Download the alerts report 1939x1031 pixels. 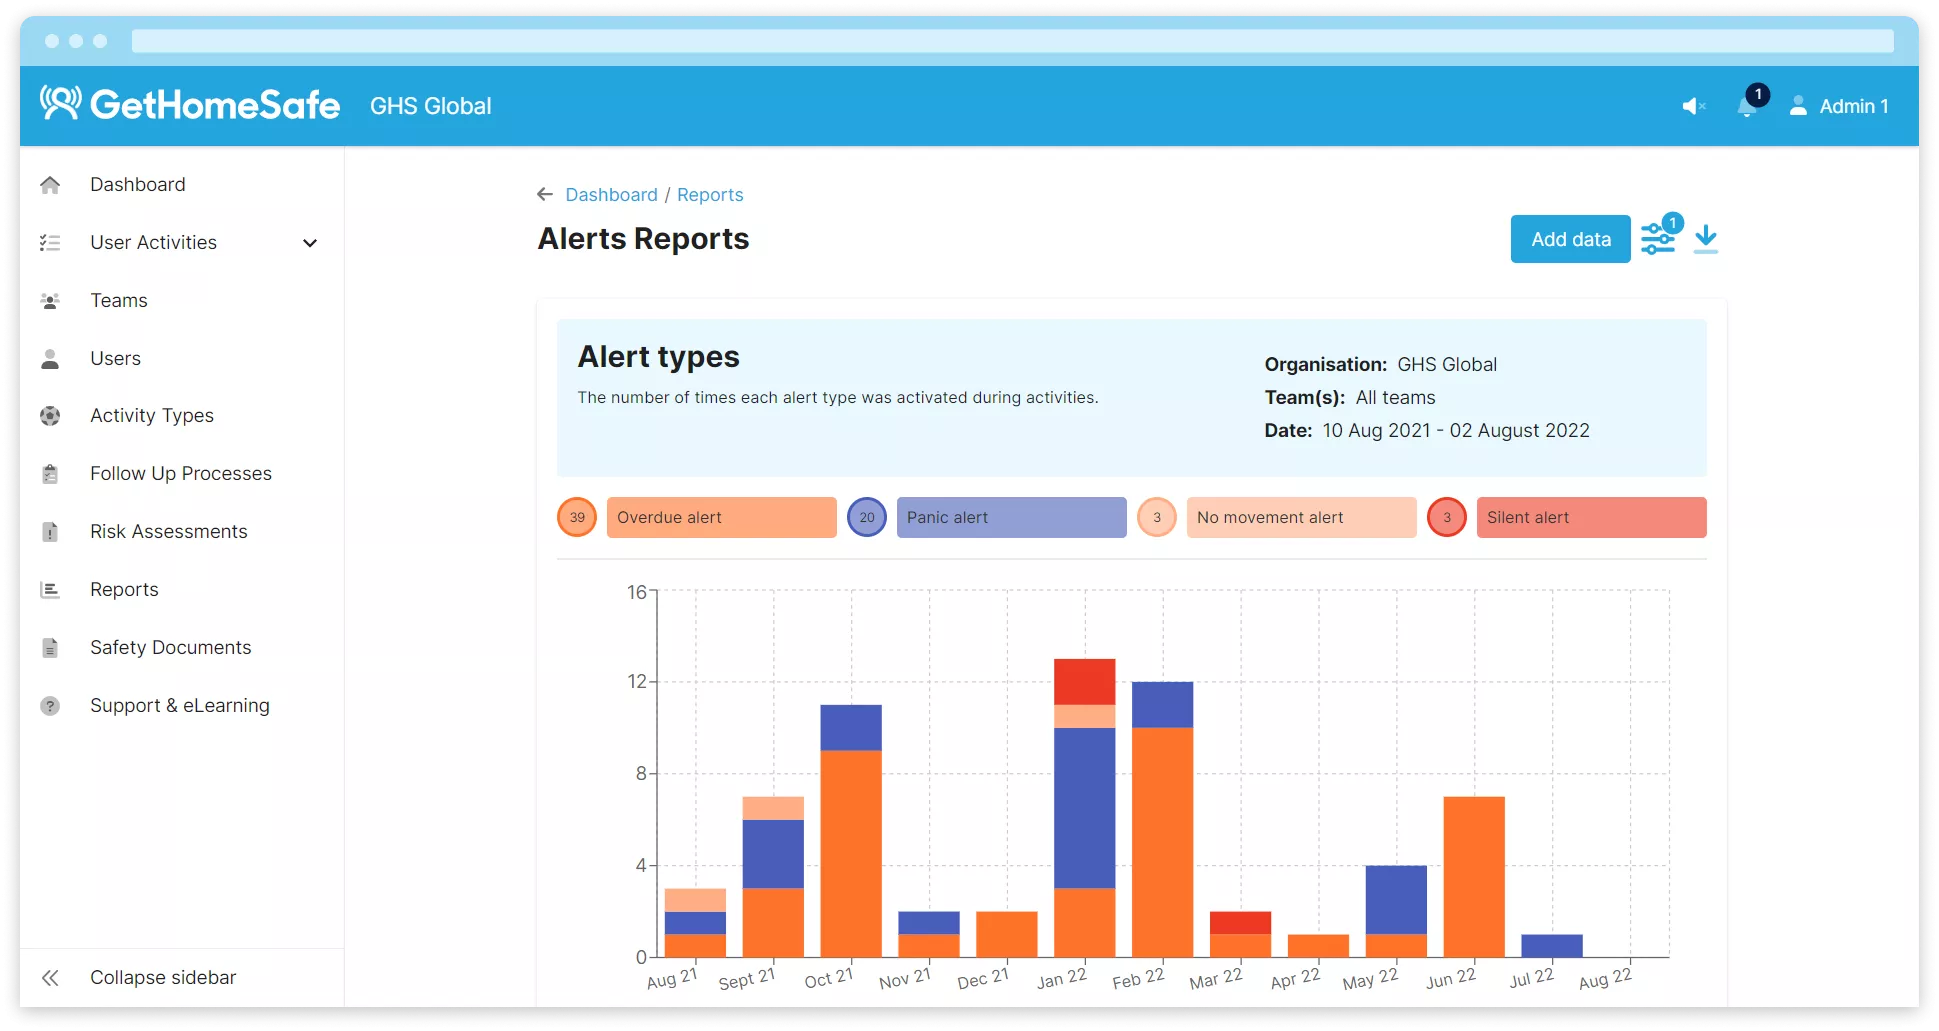tap(1706, 239)
